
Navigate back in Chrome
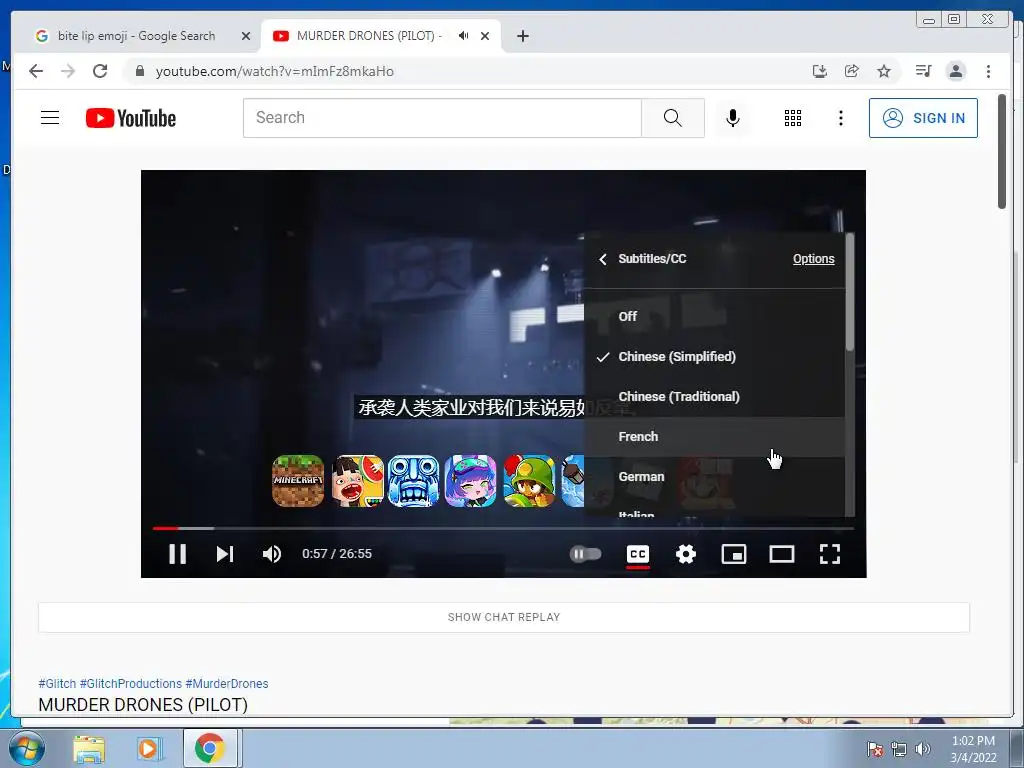36,71
